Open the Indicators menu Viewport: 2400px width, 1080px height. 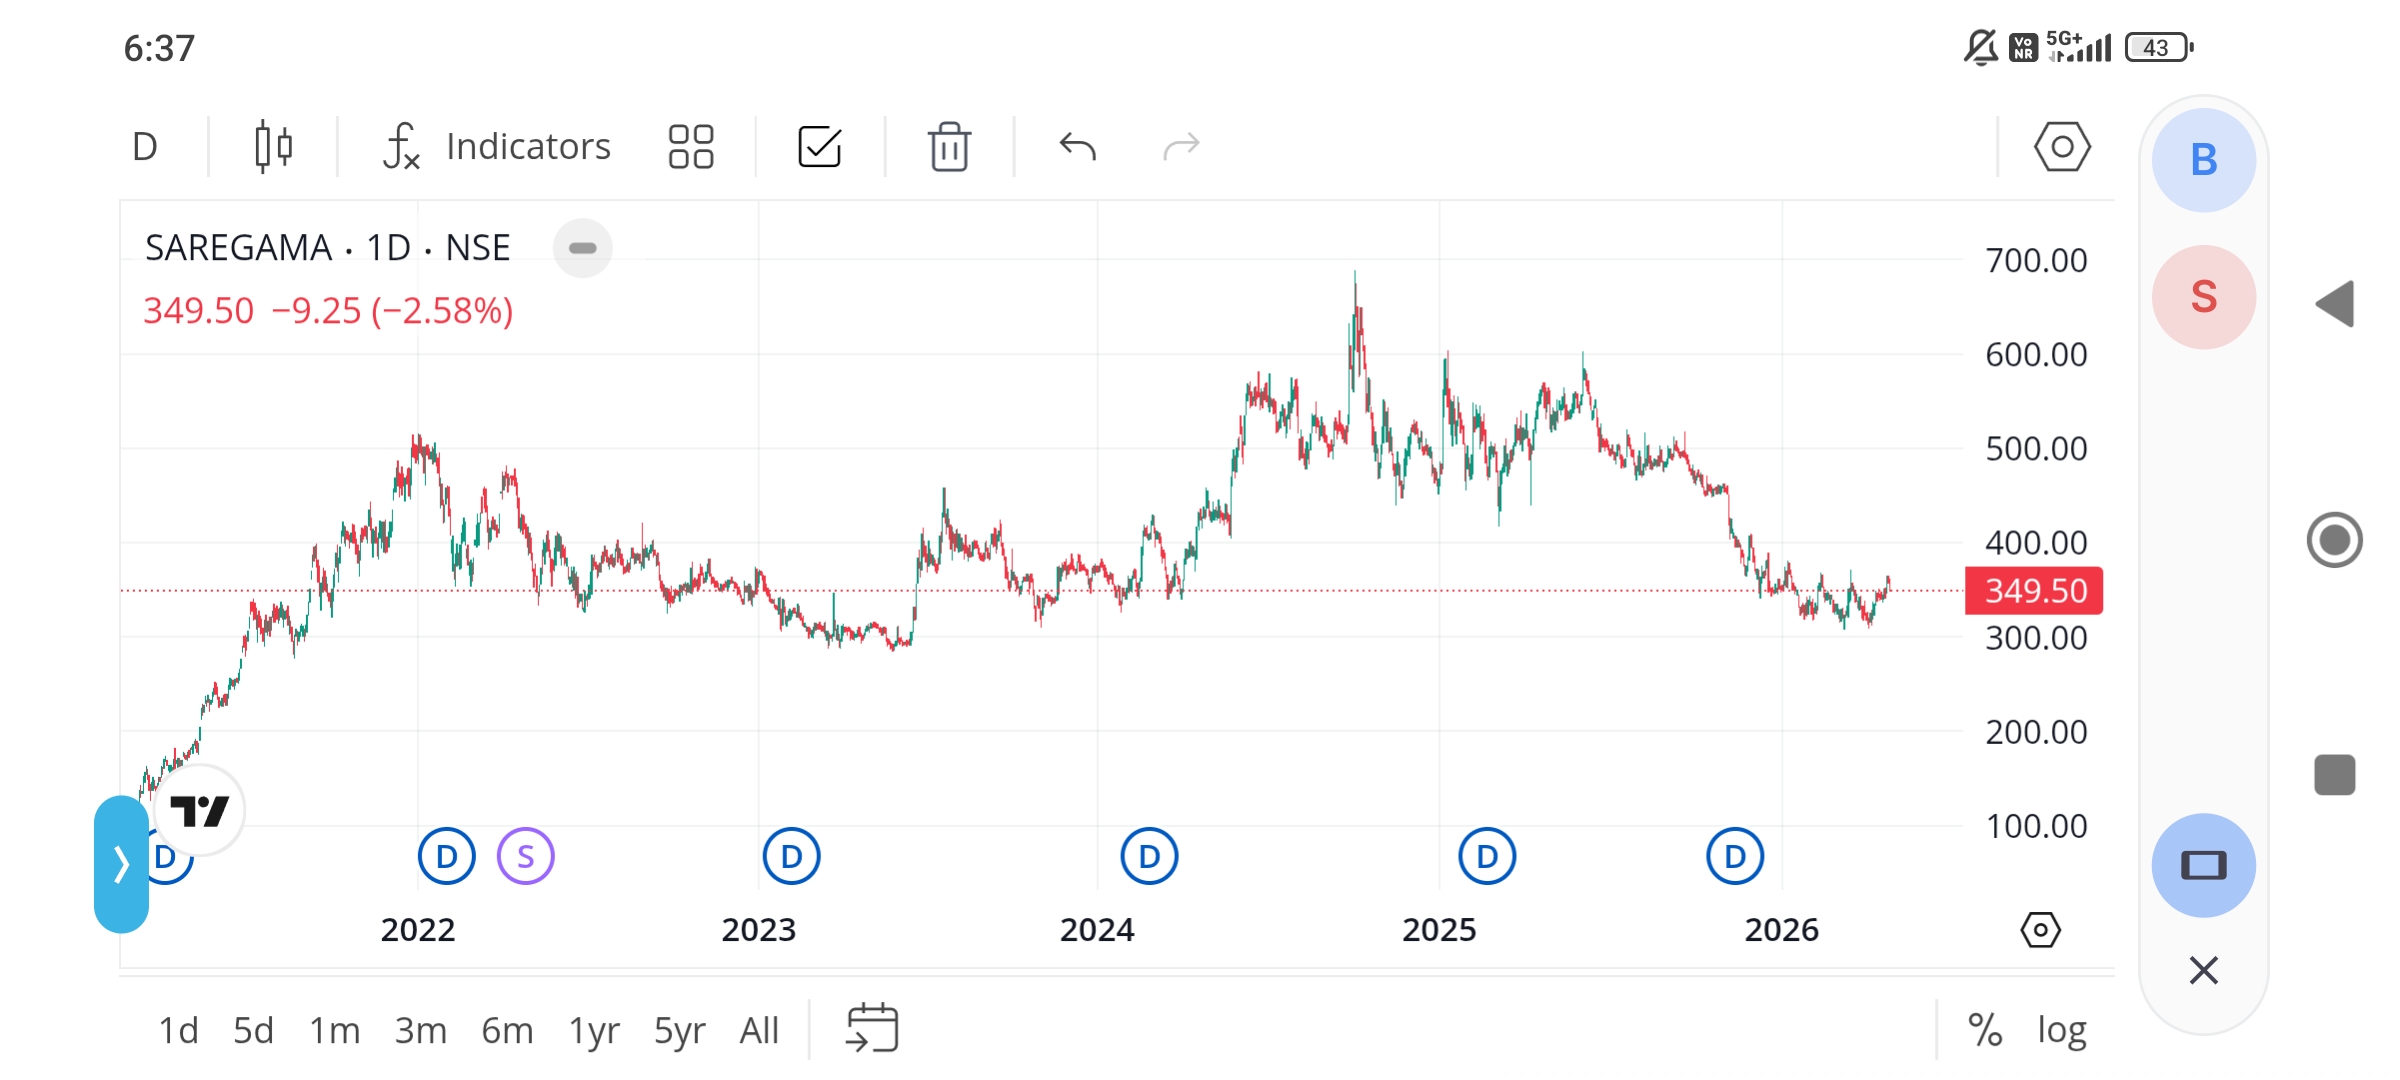coord(498,147)
